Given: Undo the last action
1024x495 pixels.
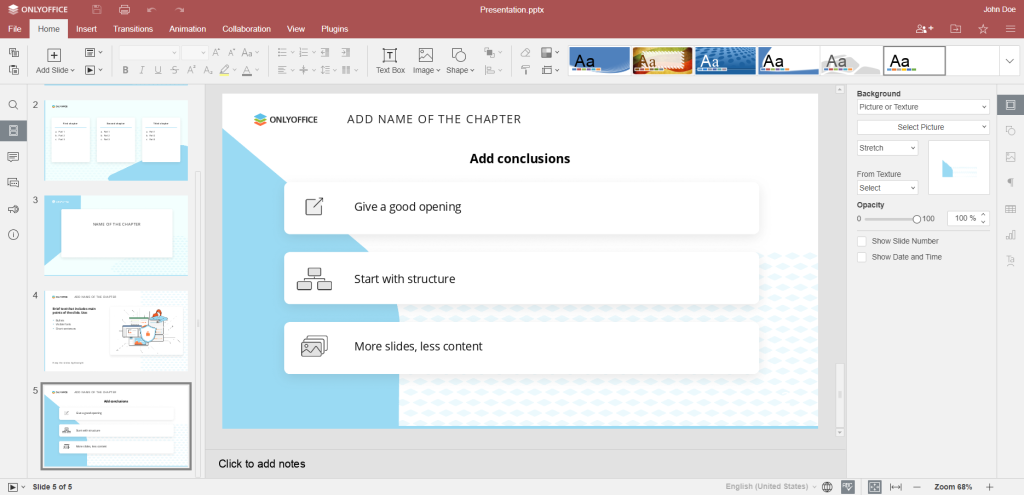Looking at the screenshot, I should point(152,10).
